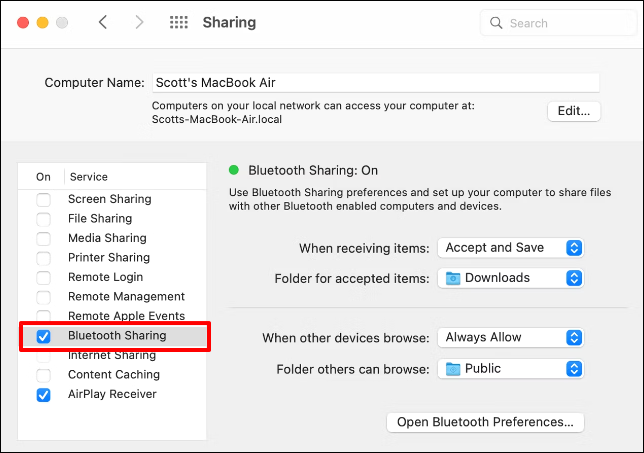Viewport: 644px width, 453px height.
Task: Disable AirPlay Receiver checkbox
Action: click(x=43, y=395)
